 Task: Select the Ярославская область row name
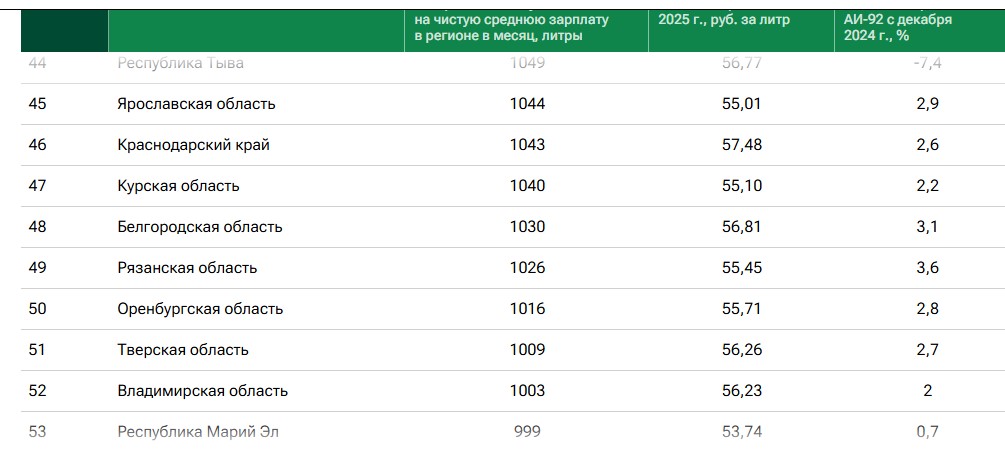pos(196,104)
